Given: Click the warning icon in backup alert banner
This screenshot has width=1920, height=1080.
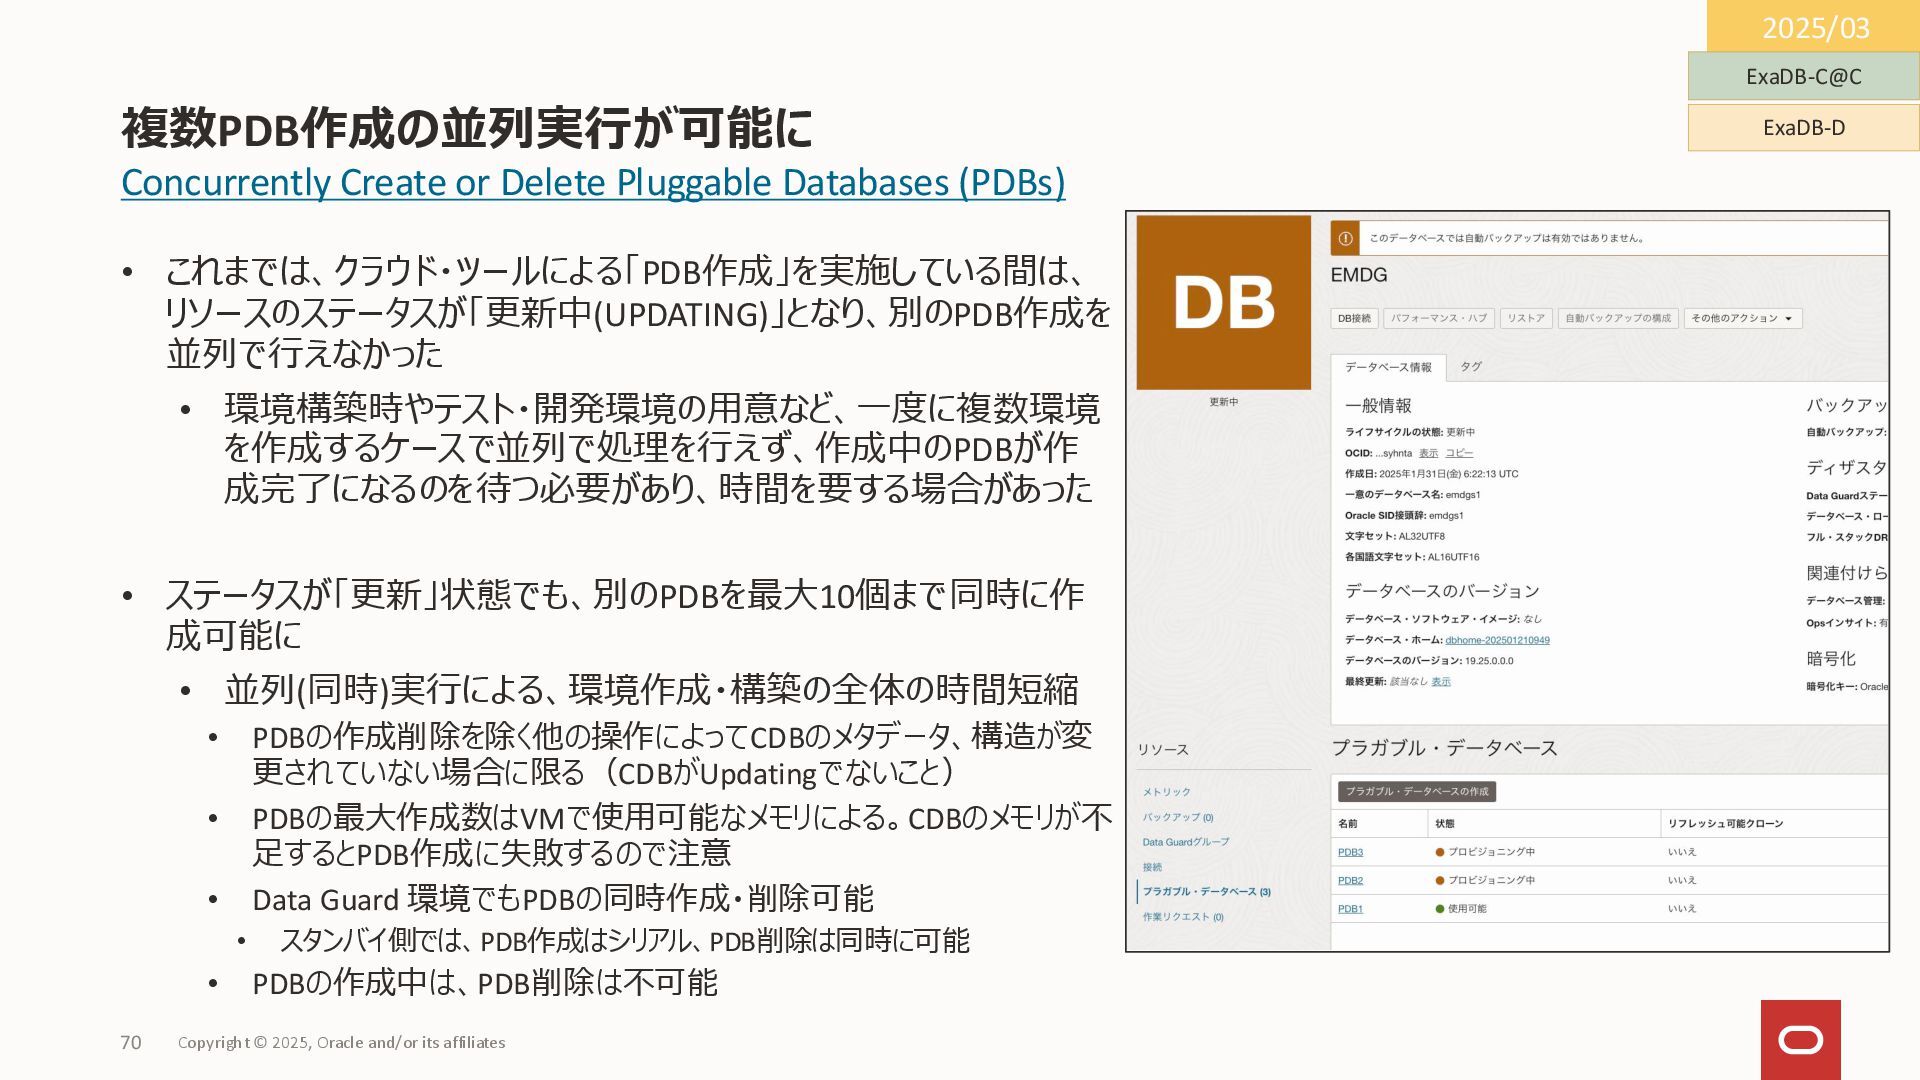Looking at the screenshot, I should [x=1345, y=238].
